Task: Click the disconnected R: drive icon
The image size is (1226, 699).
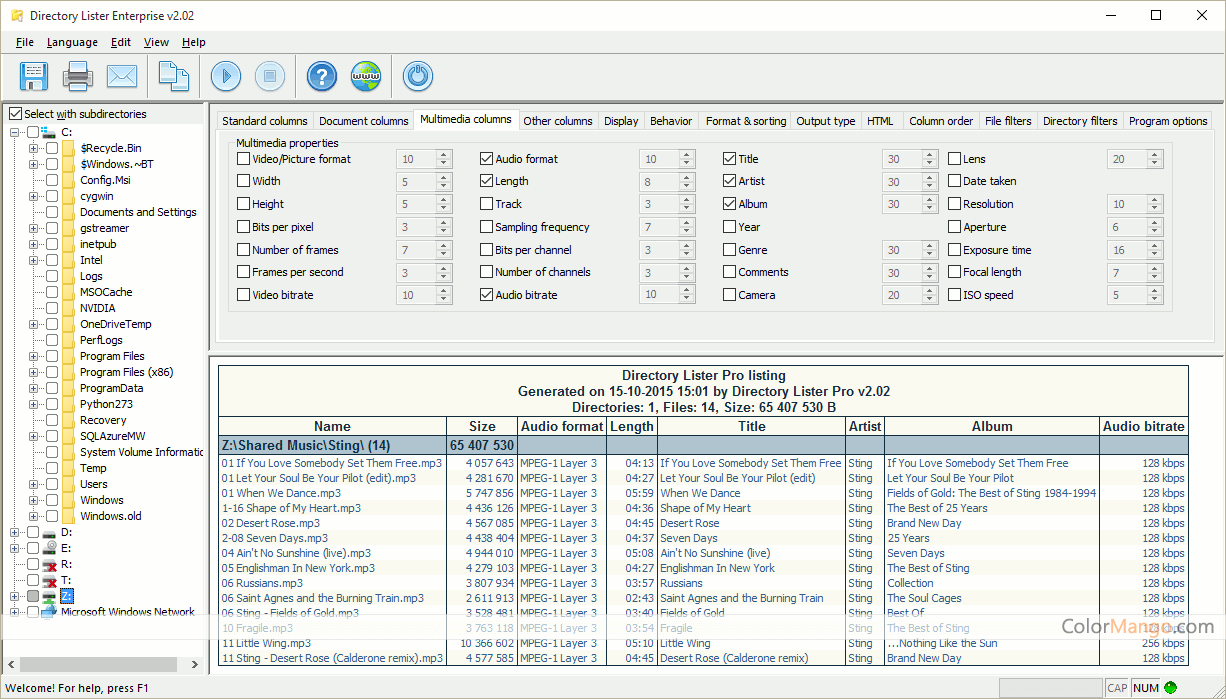Action: pos(51,564)
